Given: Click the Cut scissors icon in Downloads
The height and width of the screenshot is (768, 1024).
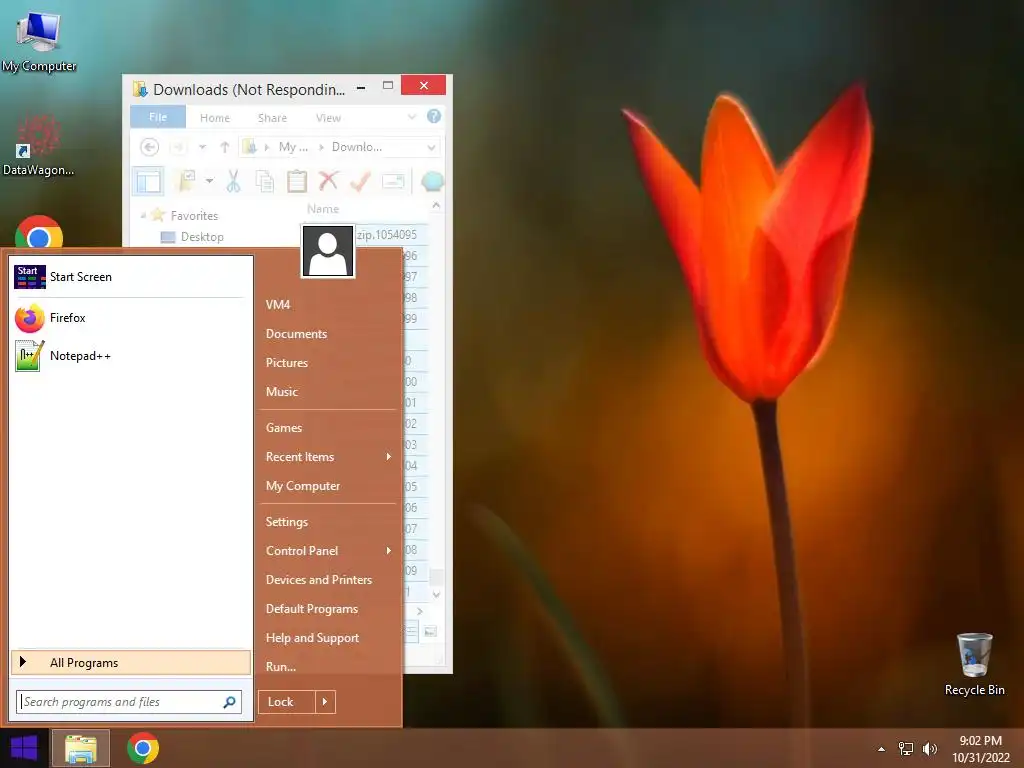Looking at the screenshot, I should click(233, 181).
